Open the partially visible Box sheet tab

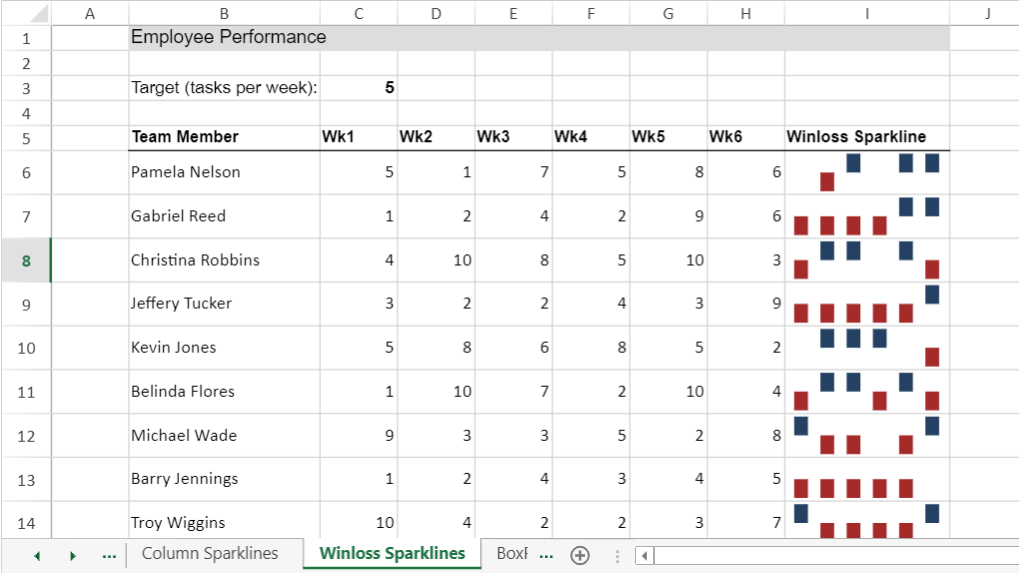(x=510, y=554)
